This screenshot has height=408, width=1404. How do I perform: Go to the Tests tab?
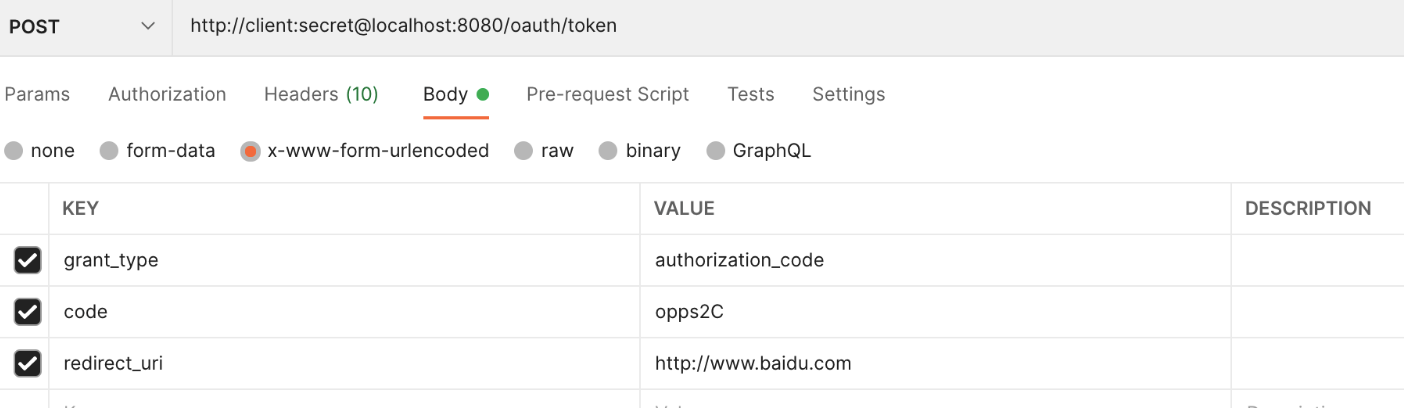tap(750, 94)
